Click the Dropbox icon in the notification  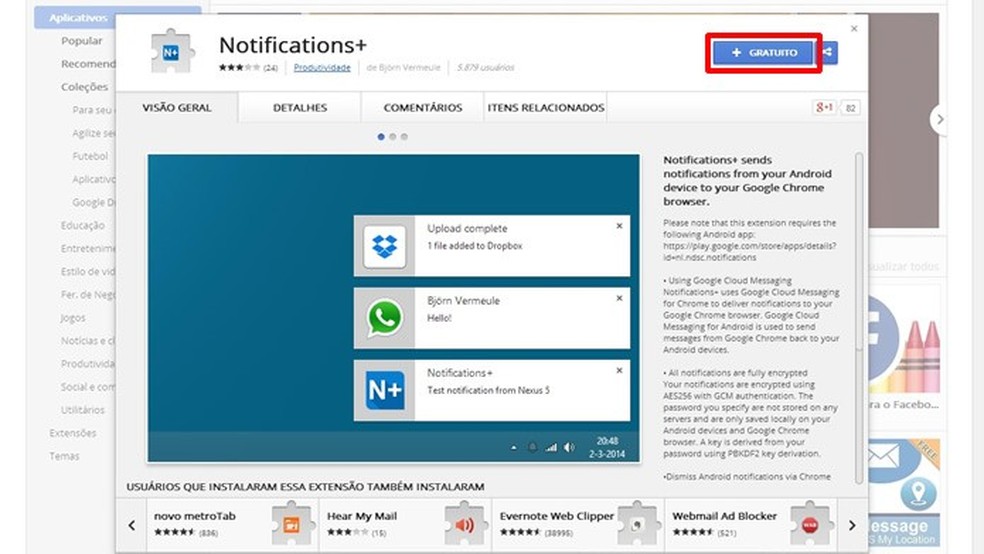[385, 246]
